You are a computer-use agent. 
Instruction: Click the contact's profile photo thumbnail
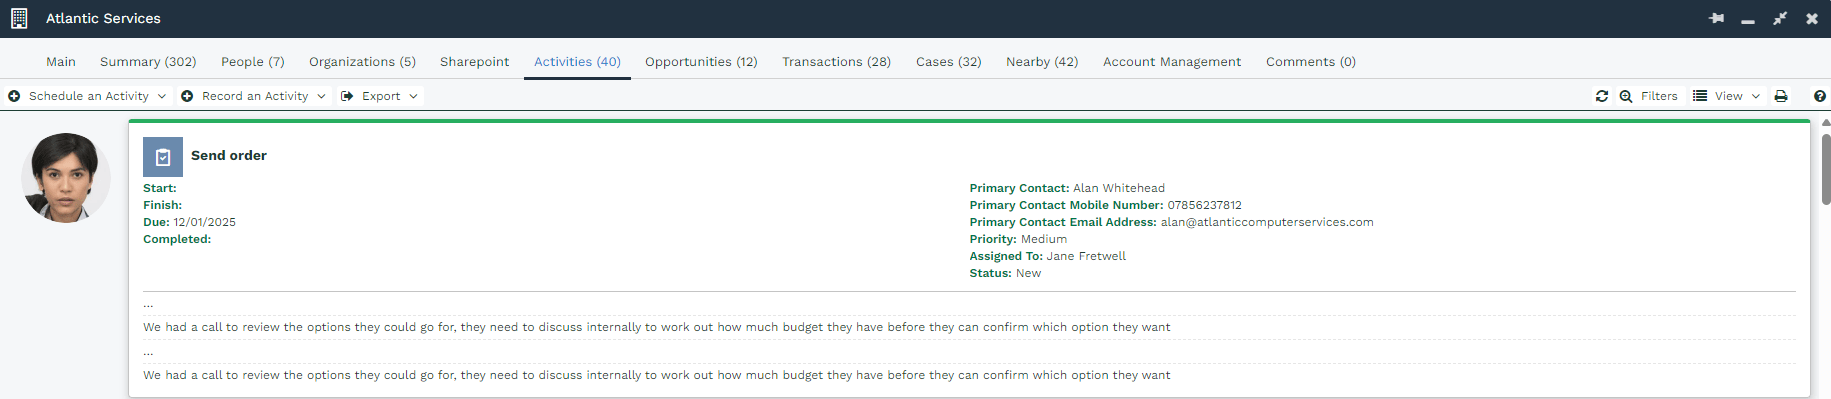pos(66,178)
